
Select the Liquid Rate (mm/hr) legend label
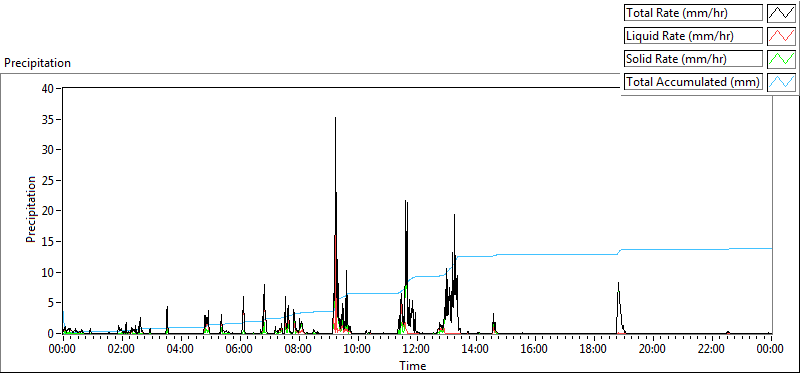(x=693, y=36)
